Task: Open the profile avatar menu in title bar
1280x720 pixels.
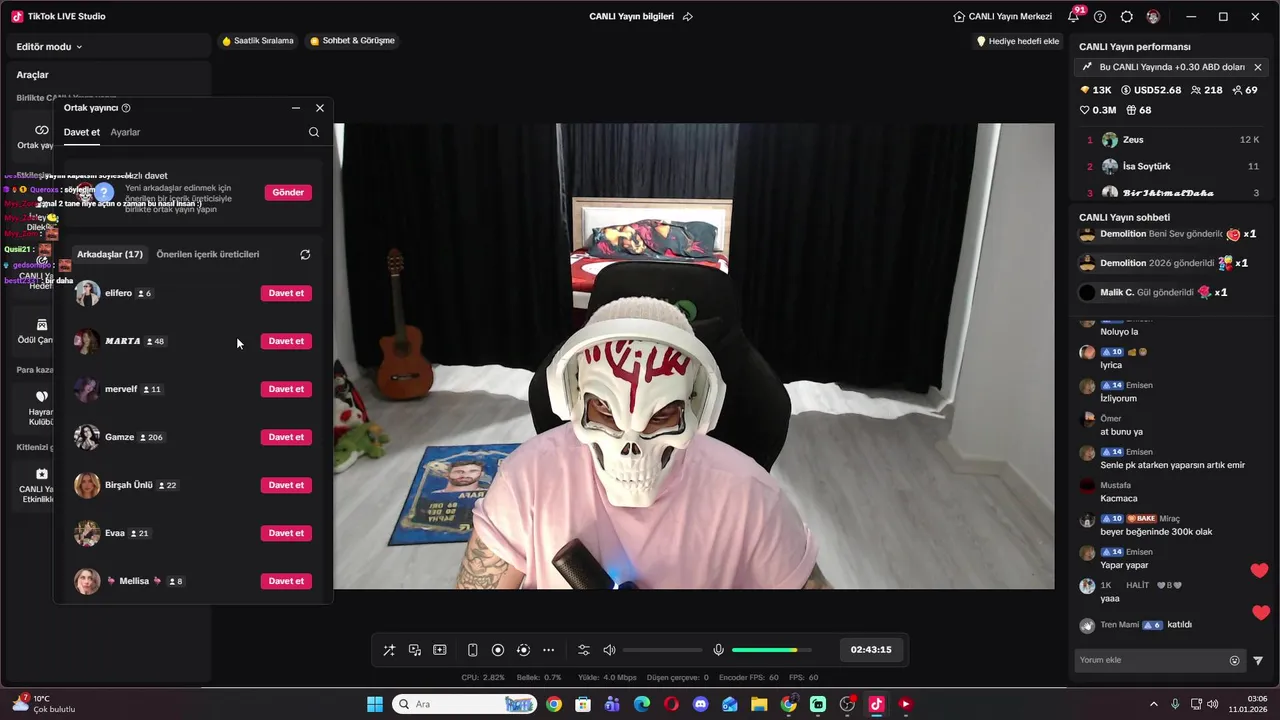Action: 1153,17
